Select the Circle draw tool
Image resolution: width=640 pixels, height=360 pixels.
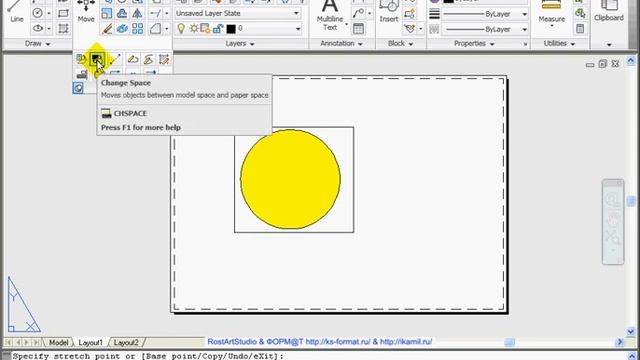pyautogui.click(x=38, y=13)
